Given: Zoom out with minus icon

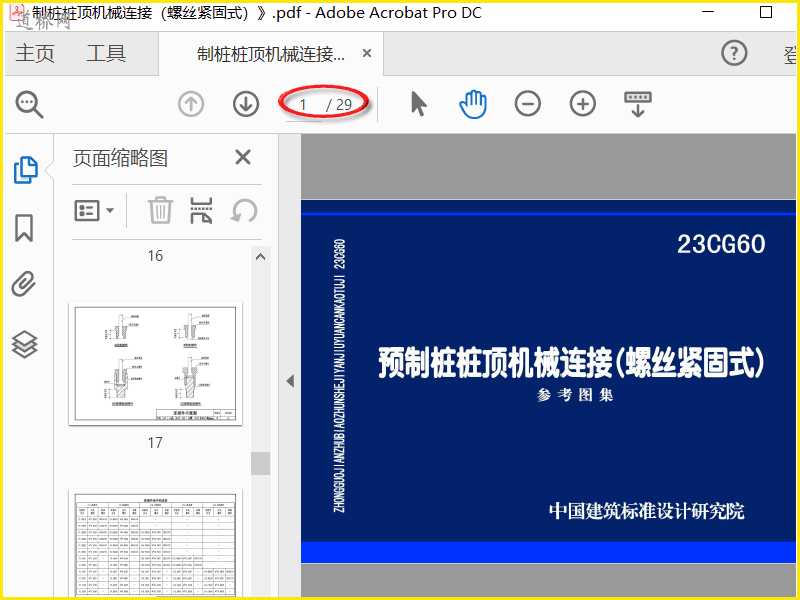Looking at the screenshot, I should pos(528,104).
